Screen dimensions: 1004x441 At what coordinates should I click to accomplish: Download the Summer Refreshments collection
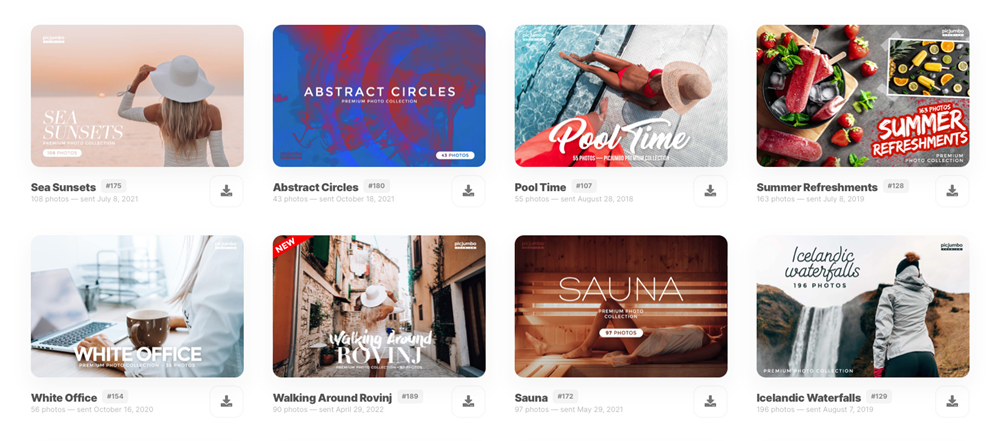click(x=952, y=191)
